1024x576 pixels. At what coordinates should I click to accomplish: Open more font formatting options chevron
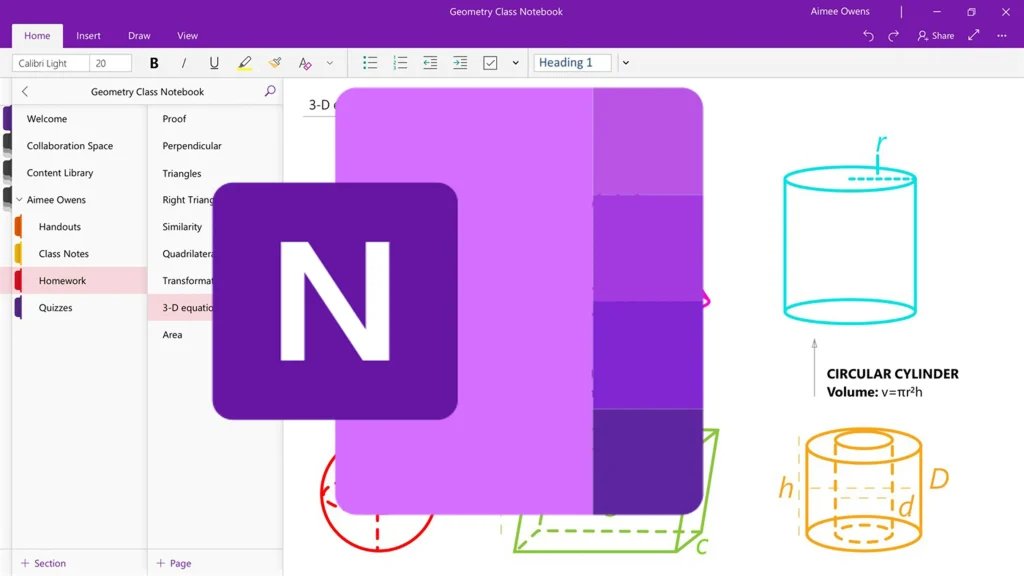point(330,63)
